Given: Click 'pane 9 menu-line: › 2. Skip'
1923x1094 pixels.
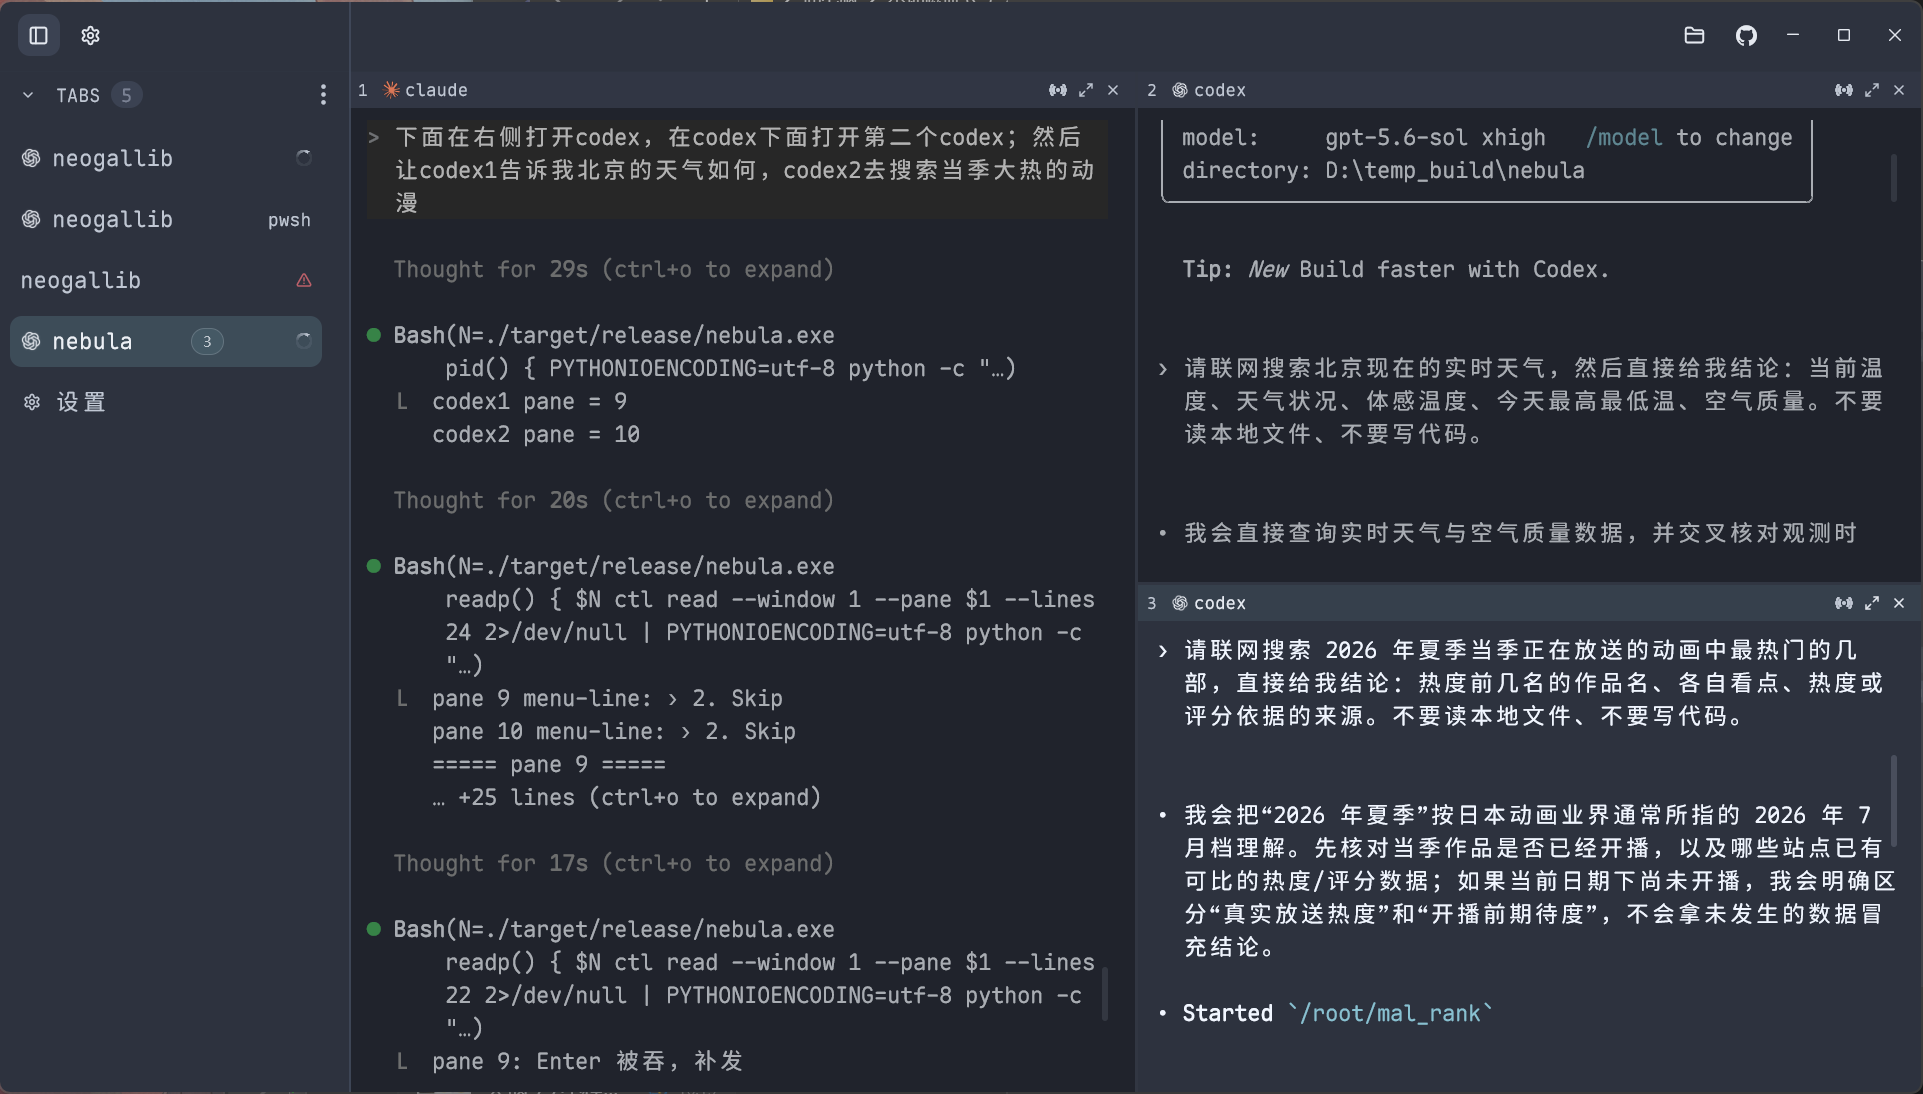Looking at the screenshot, I should [607, 698].
